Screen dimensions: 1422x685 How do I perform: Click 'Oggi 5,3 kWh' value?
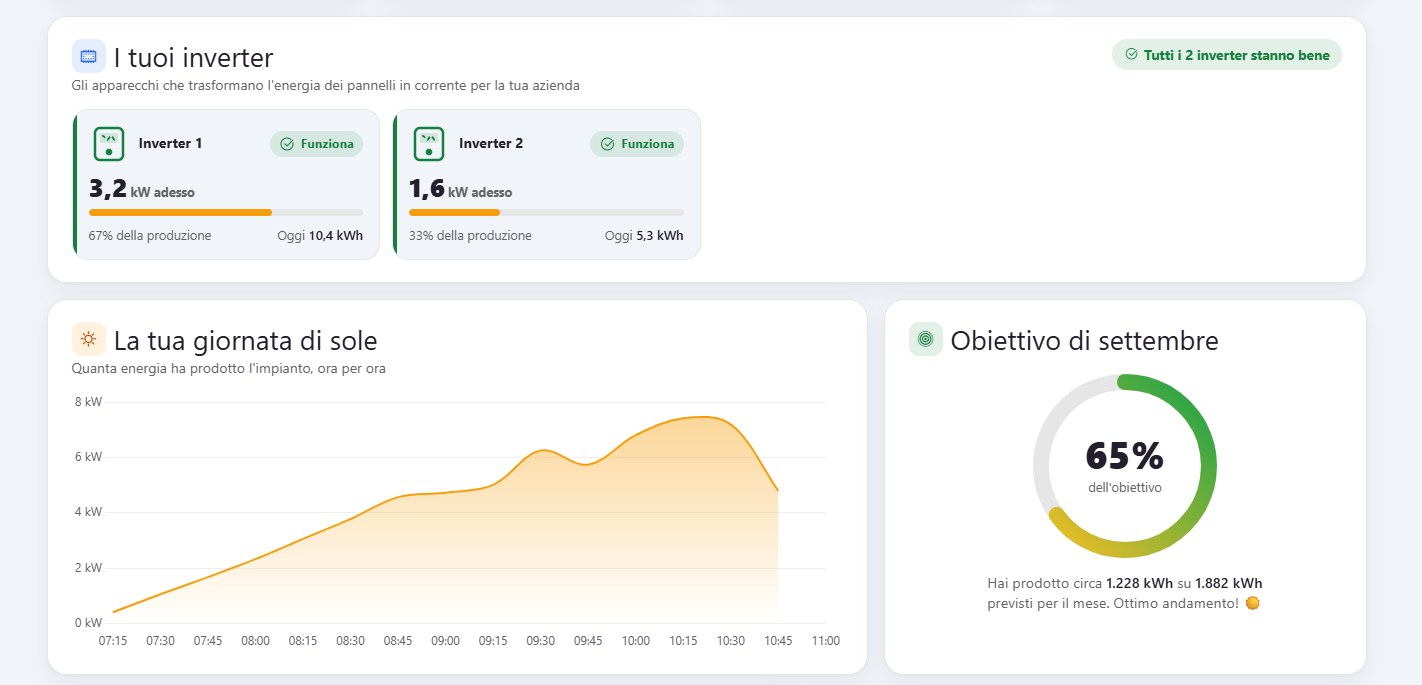coord(644,236)
